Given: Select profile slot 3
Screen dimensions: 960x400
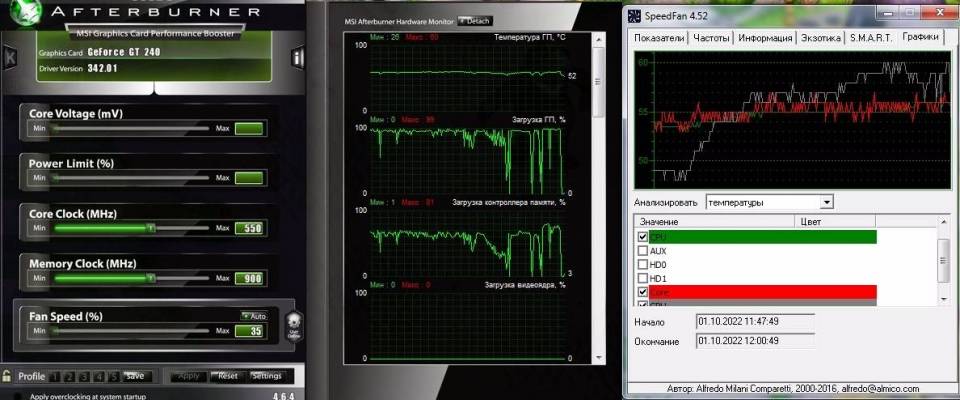Looking at the screenshot, I should 85,376.
